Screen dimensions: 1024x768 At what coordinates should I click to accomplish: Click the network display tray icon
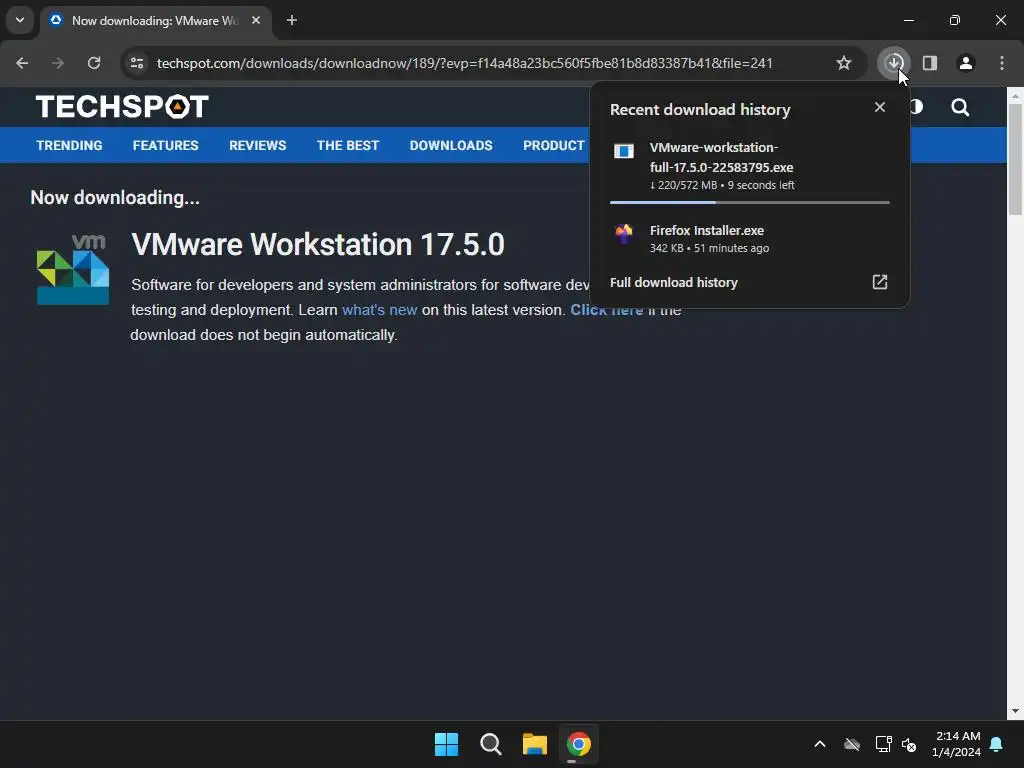[x=883, y=744]
